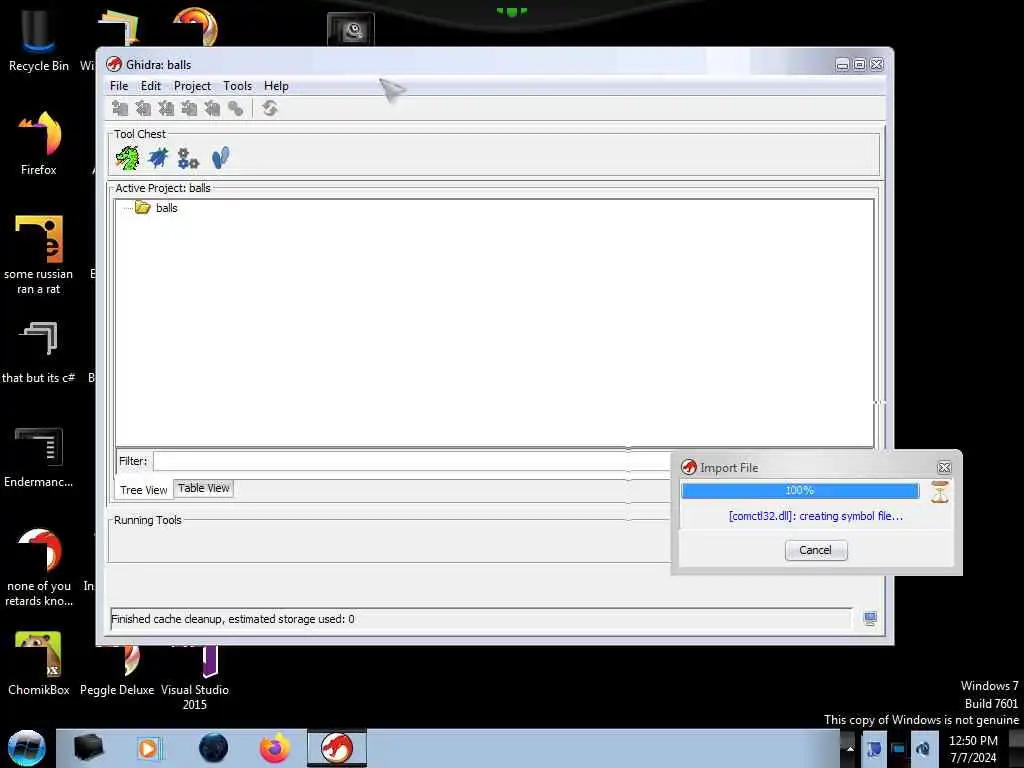
Task: Select the ChomikBox desktop icon
Action: coord(39,663)
